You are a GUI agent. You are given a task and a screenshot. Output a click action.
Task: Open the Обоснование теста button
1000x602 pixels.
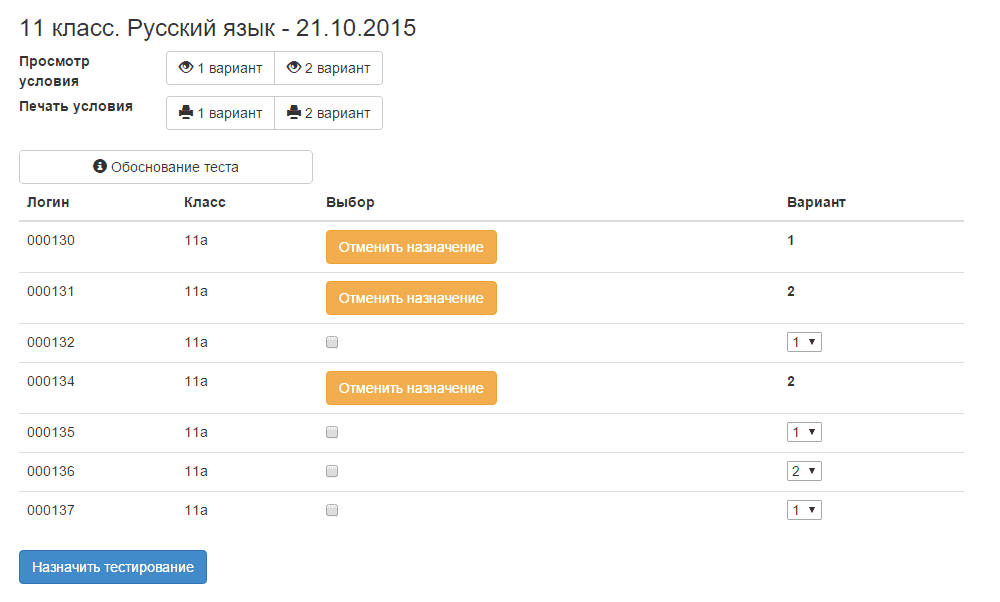[x=166, y=167]
